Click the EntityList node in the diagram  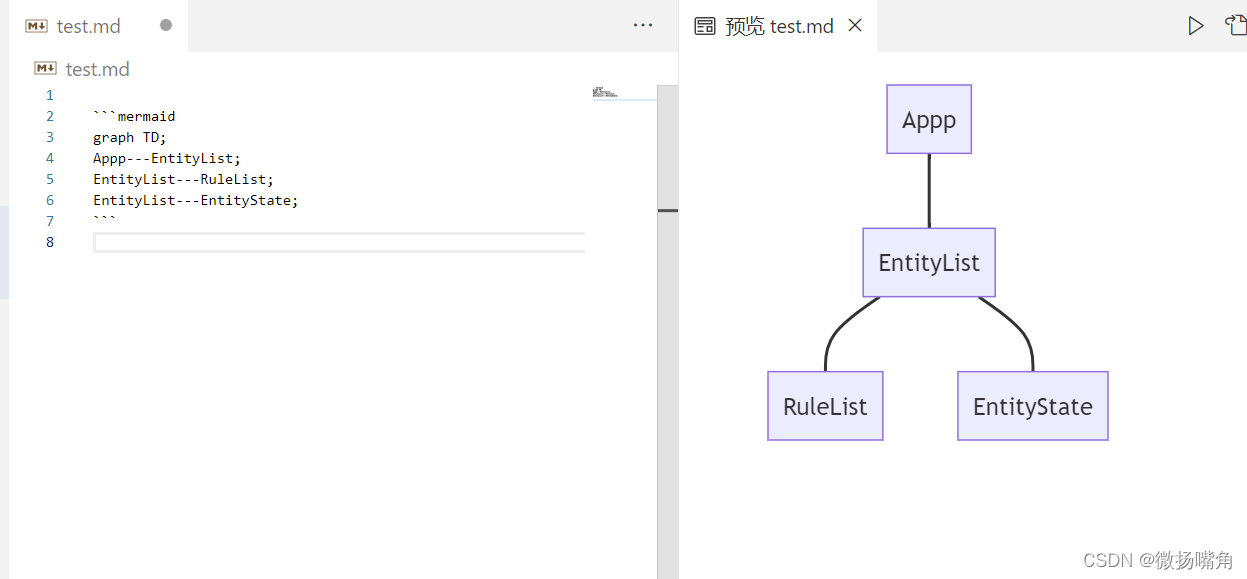tap(929, 262)
